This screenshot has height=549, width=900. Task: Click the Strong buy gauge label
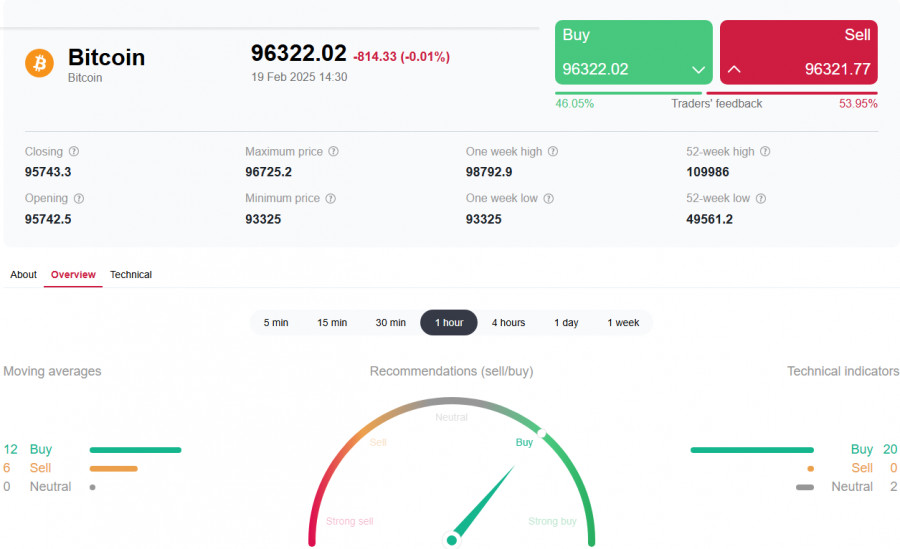pyautogui.click(x=552, y=521)
